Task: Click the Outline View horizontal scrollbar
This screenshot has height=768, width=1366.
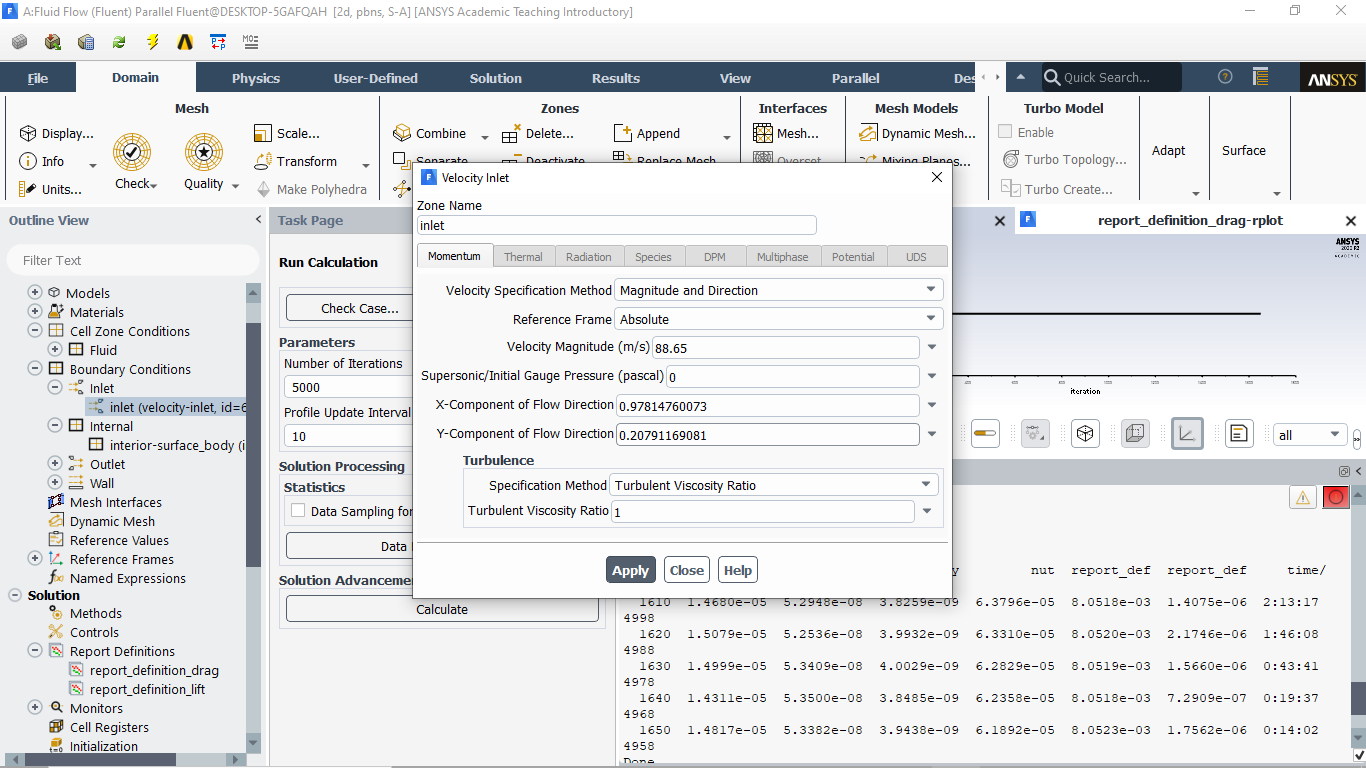Action: pyautogui.click(x=125, y=760)
